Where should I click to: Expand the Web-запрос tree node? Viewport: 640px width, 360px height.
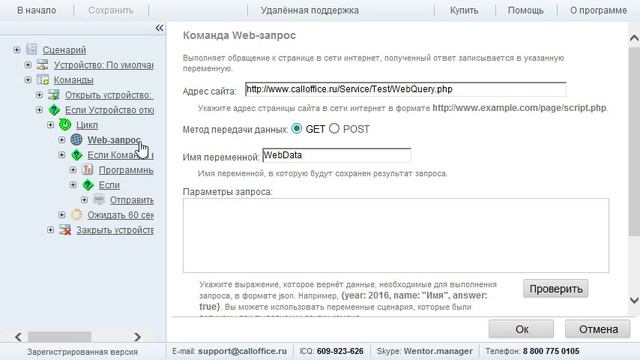62,140
